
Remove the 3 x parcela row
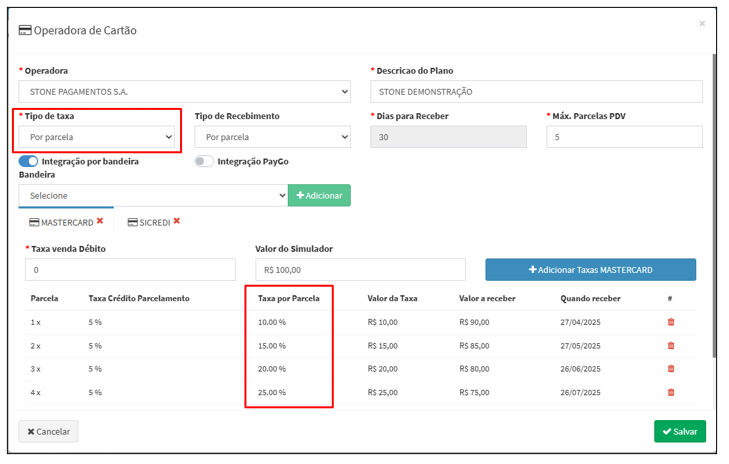click(x=670, y=369)
